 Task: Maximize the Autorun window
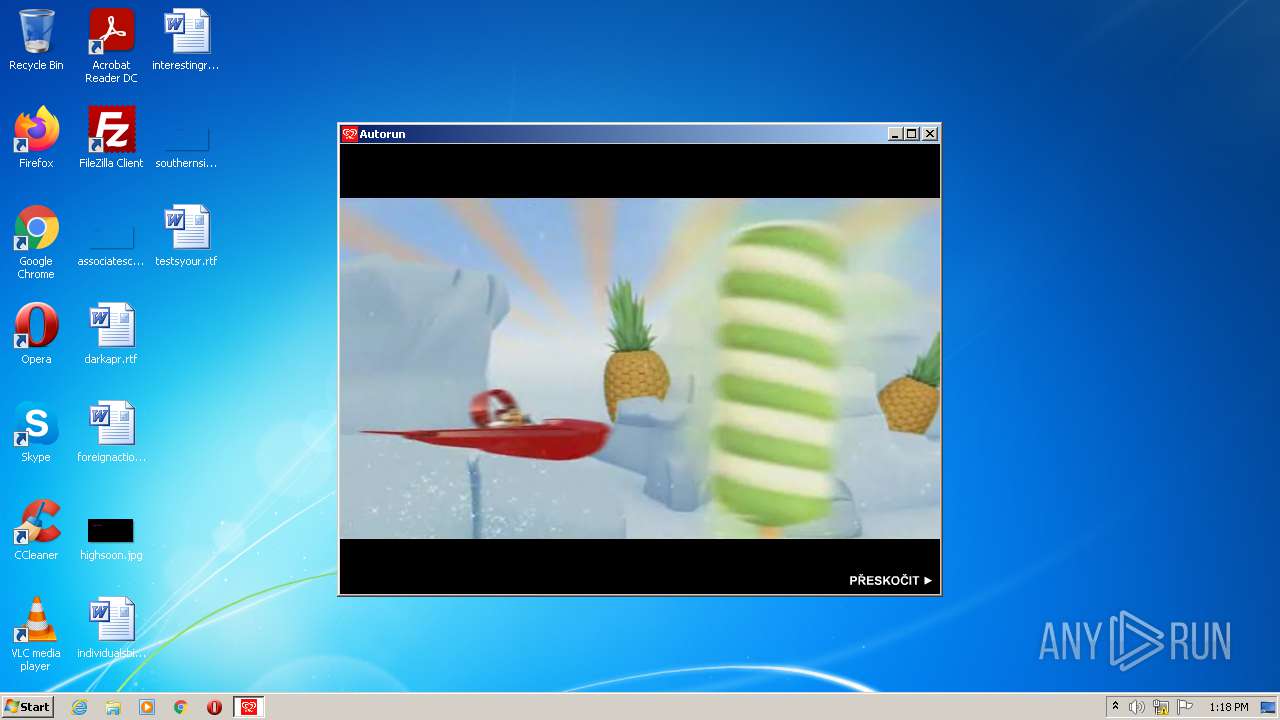(x=912, y=134)
